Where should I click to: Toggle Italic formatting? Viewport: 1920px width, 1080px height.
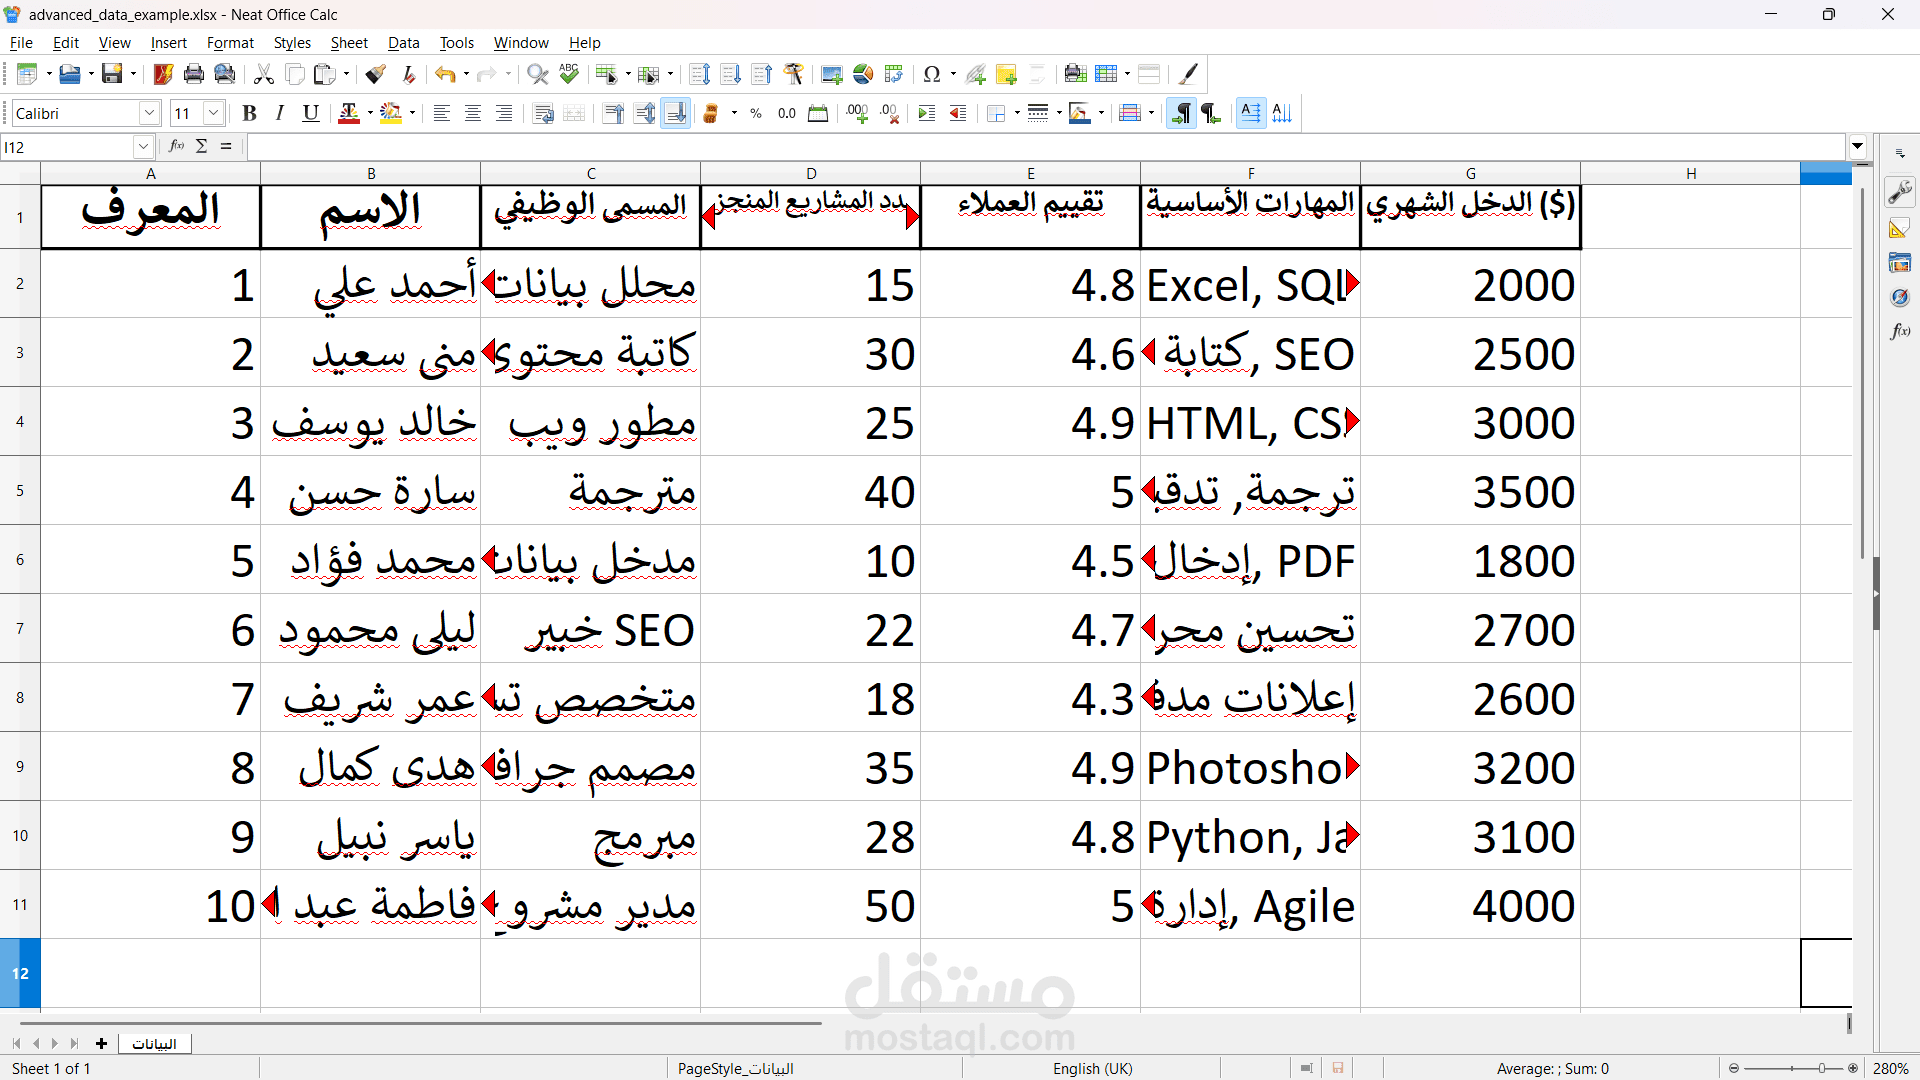point(280,113)
